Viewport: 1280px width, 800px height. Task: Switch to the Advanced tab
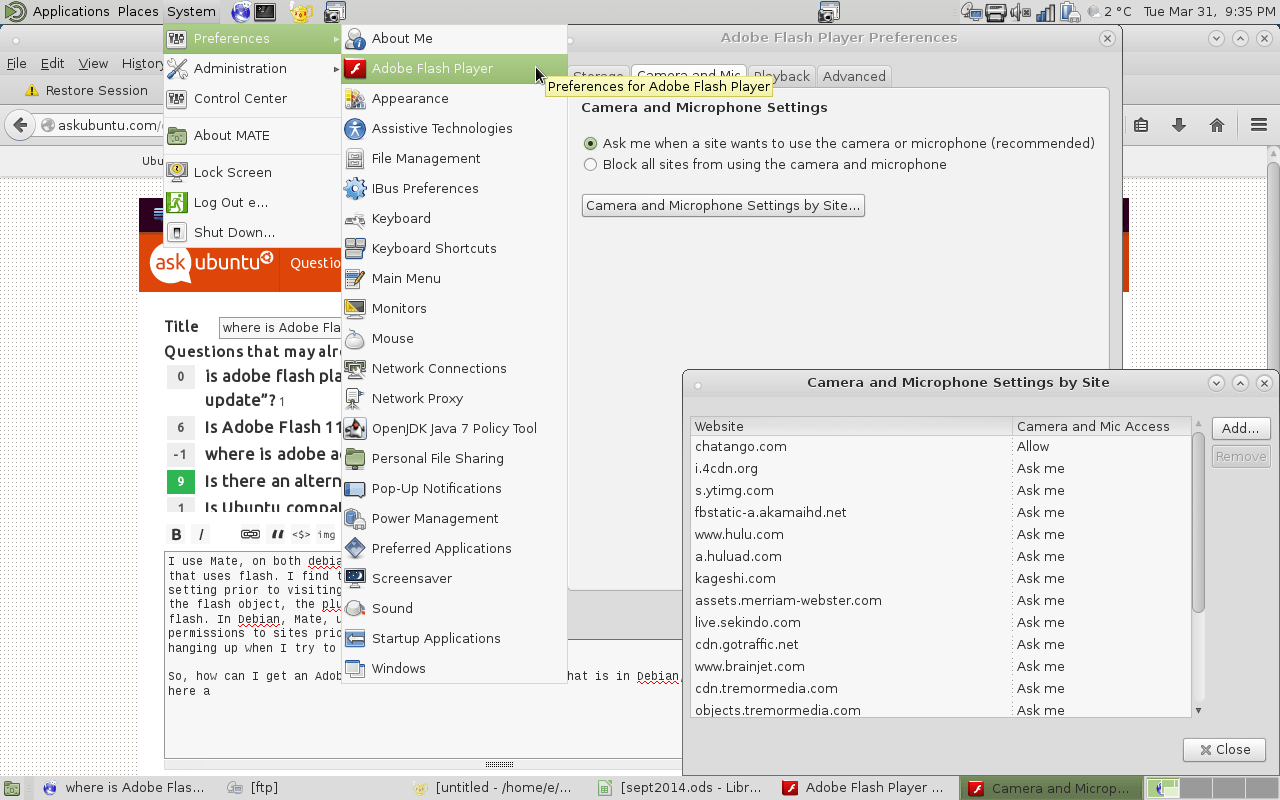point(854,76)
